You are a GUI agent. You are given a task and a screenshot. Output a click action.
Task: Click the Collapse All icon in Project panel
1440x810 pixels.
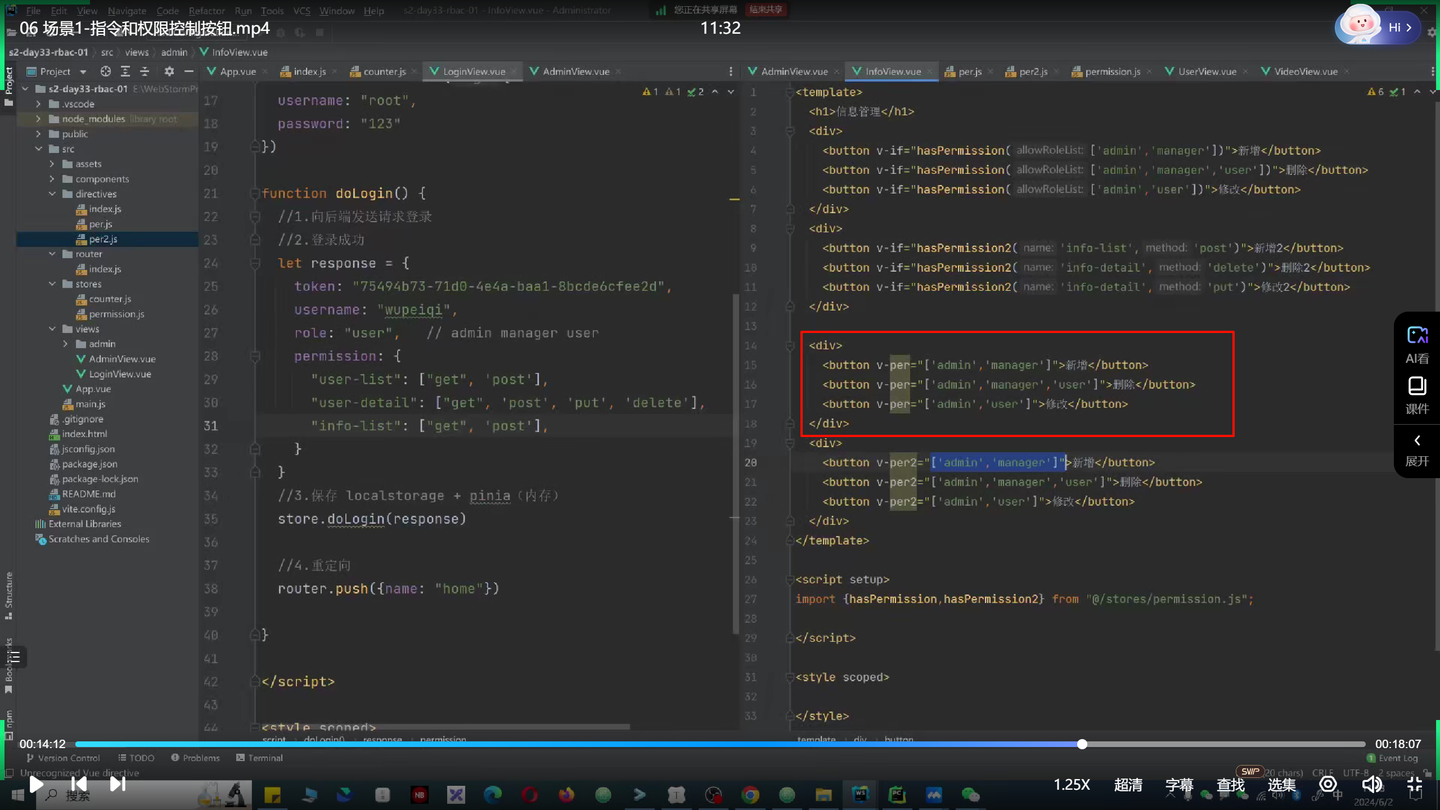pos(144,72)
